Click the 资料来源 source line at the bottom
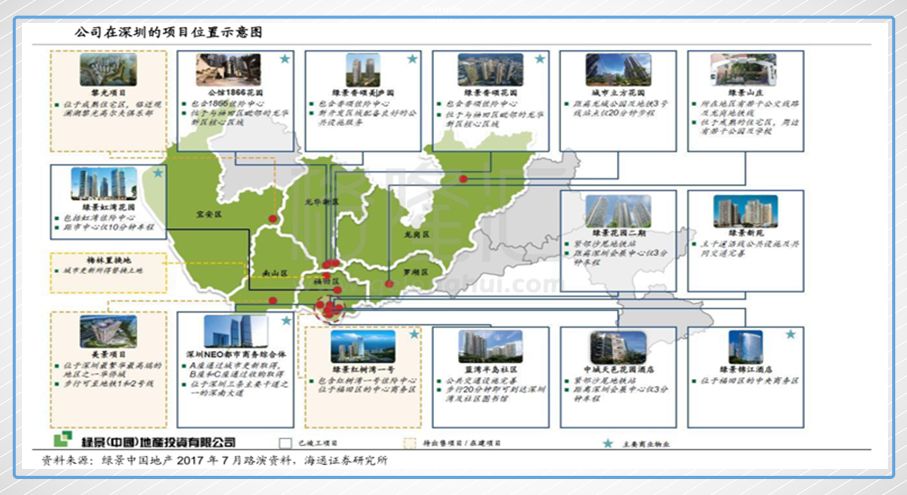 [215, 460]
